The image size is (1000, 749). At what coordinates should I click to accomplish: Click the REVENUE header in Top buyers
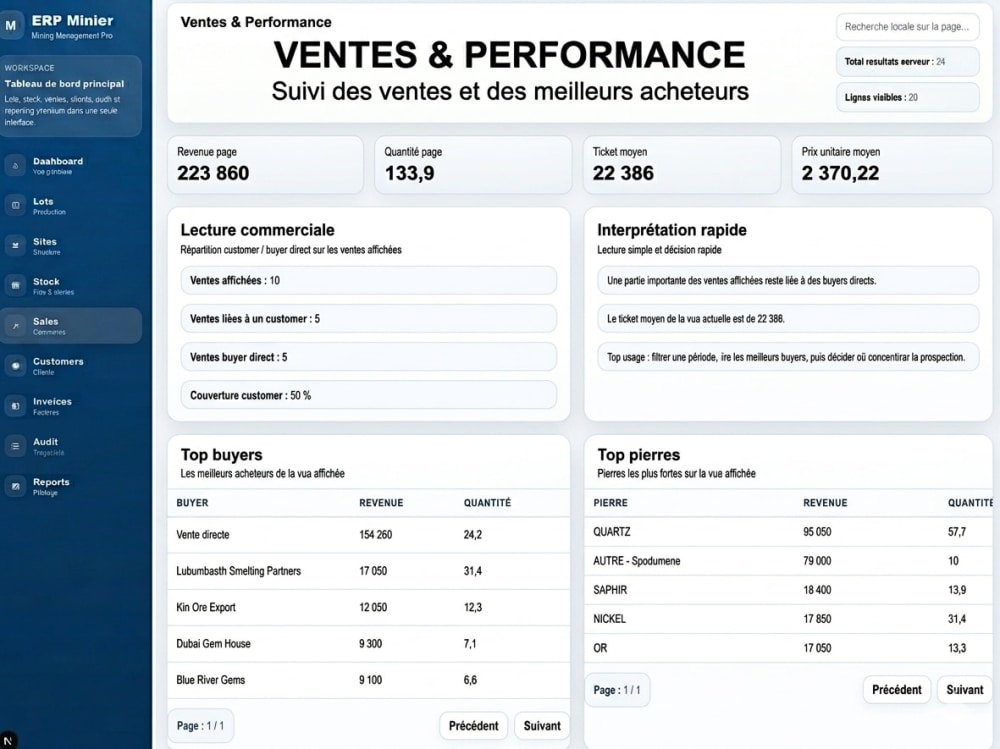[381, 503]
